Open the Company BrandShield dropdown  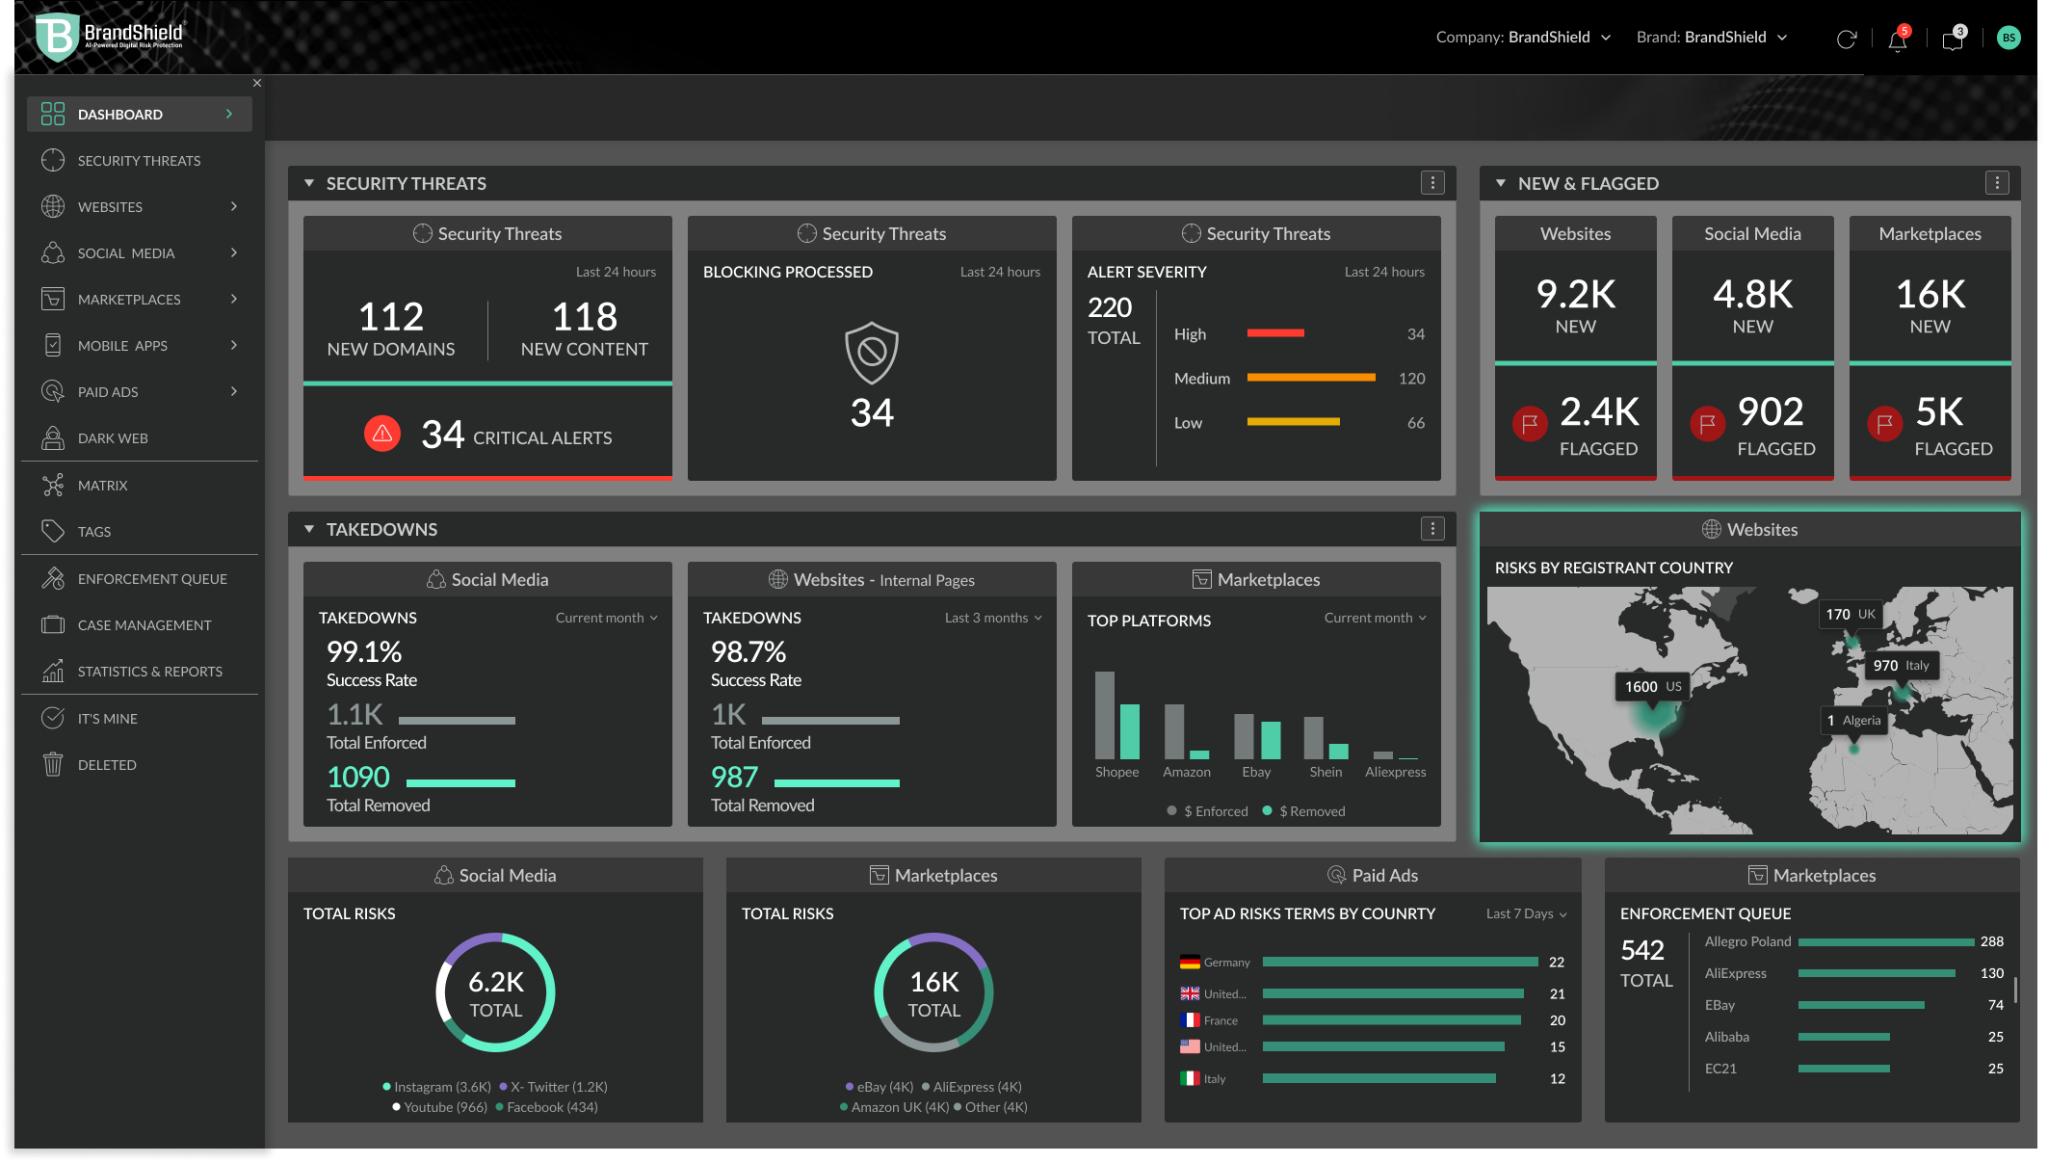point(1523,38)
